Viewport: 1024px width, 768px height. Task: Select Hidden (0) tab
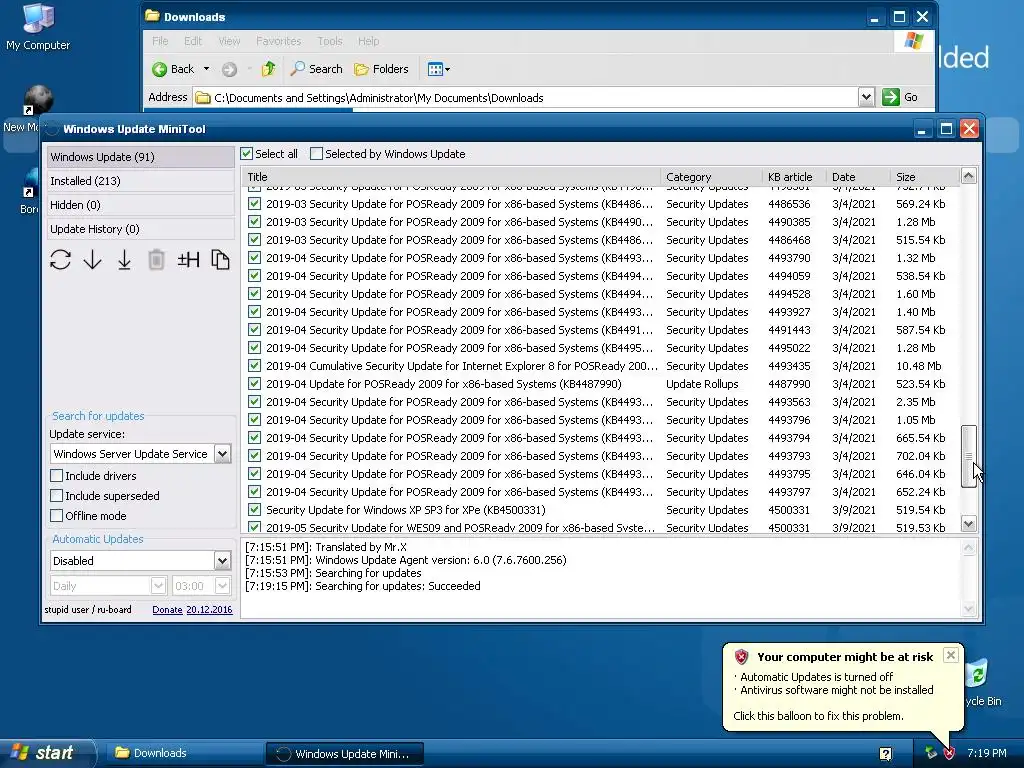140,205
